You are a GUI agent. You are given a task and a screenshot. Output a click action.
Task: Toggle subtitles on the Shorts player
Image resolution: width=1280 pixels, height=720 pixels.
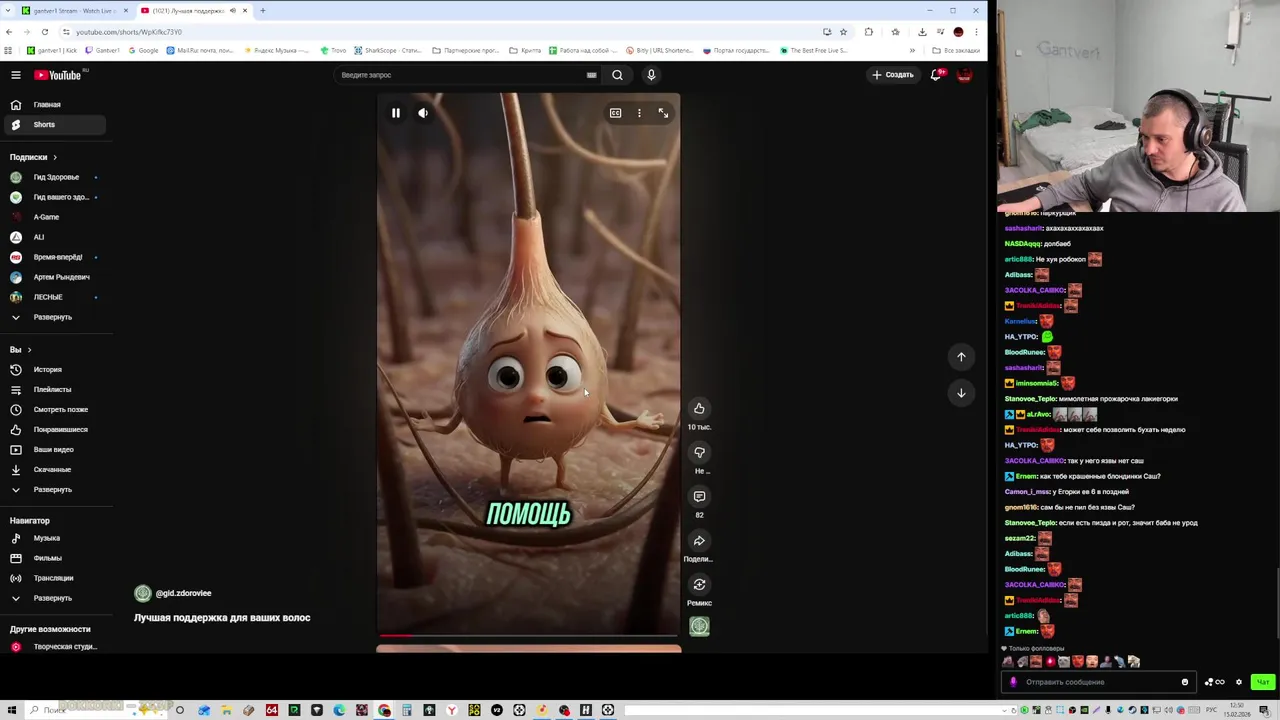(615, 113)
